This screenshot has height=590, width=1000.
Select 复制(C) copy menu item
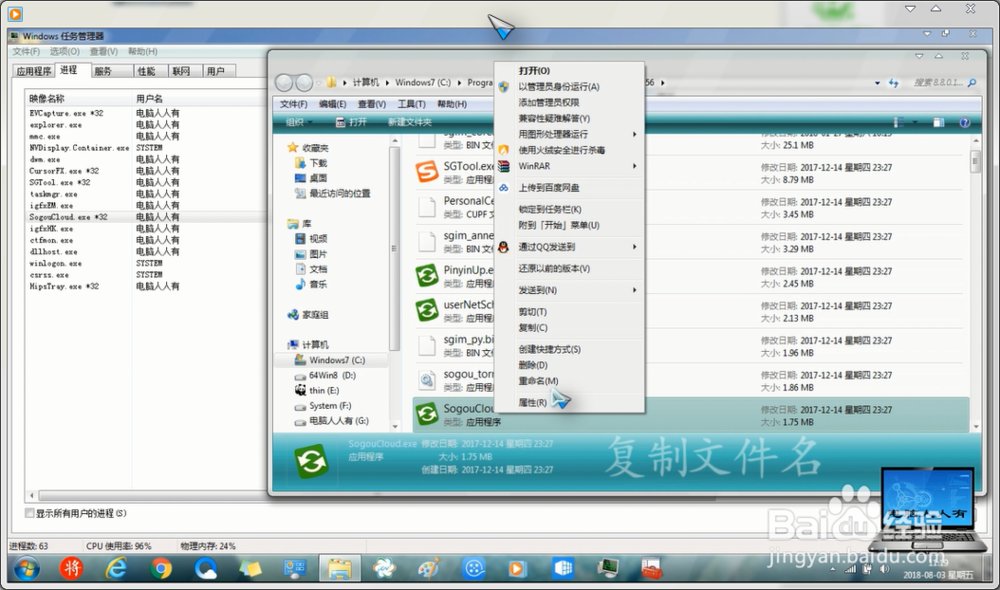(533, 328)
